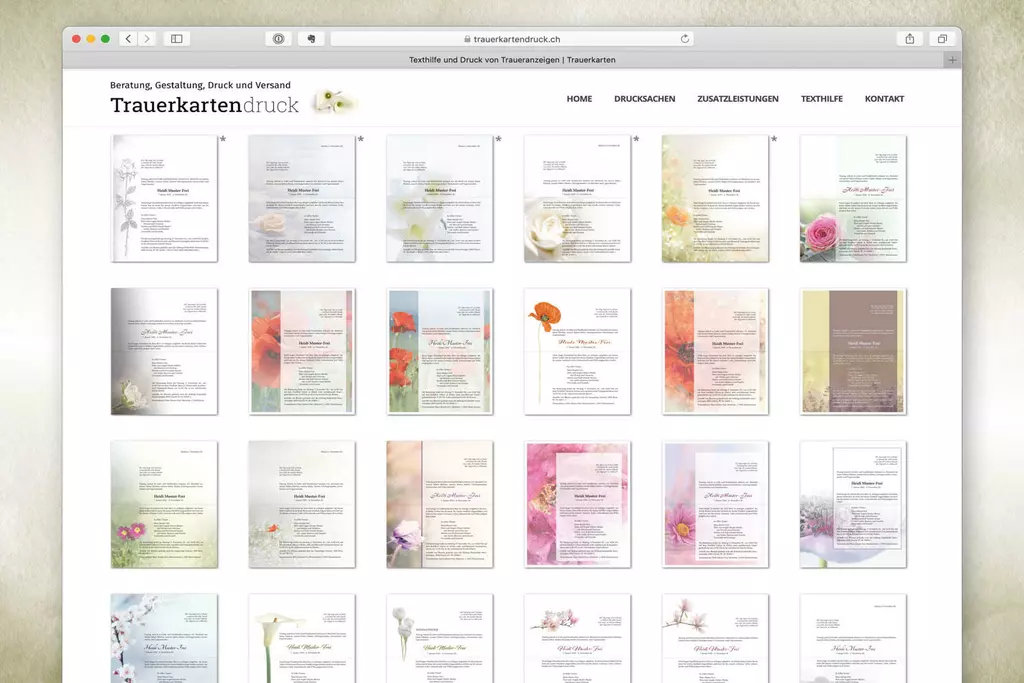Reload the page with the refresh icon
The image size is (1024, 683).
pos(685,39)
